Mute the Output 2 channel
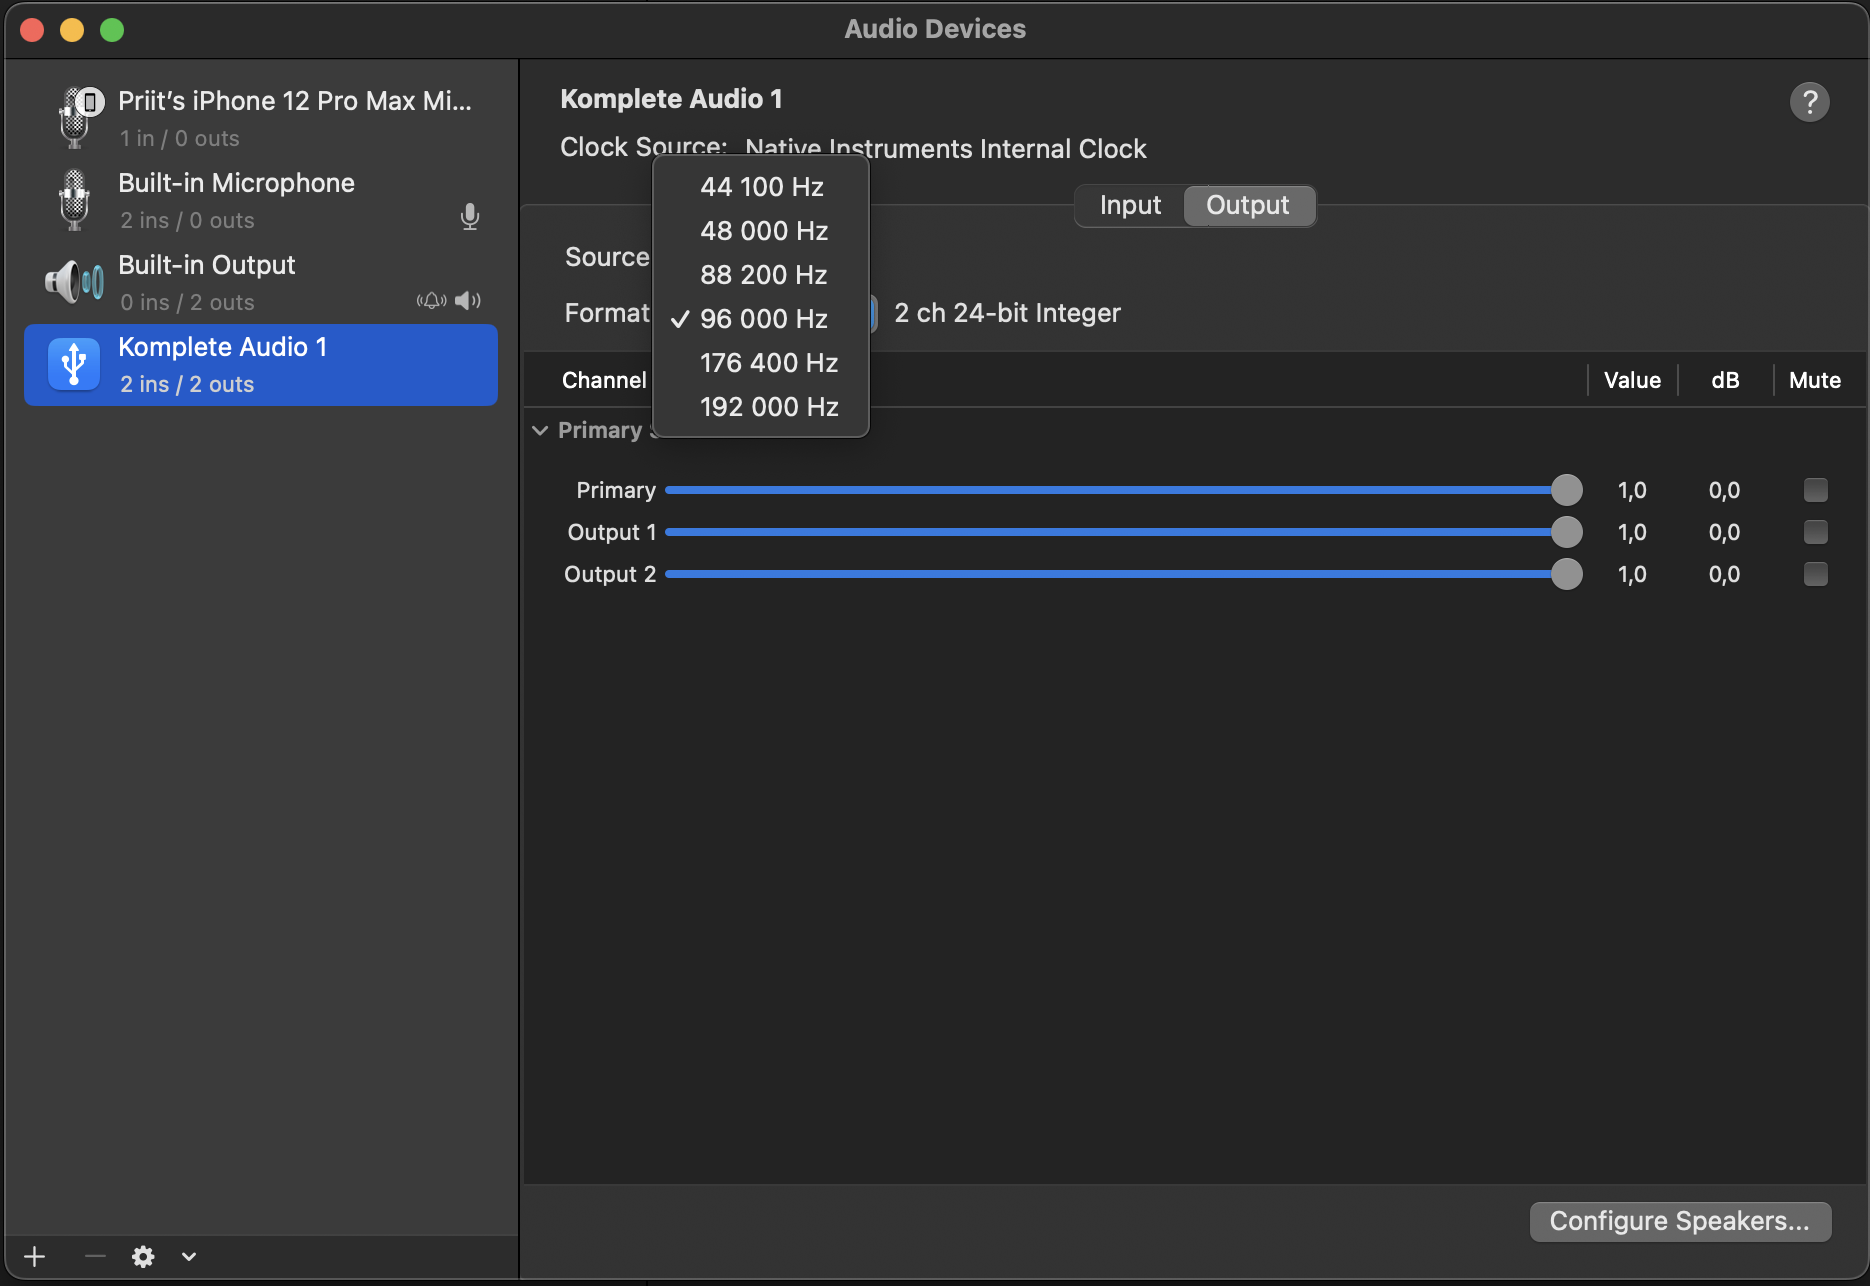This screenshot has height=1286, width=1870. (1816, 574)
